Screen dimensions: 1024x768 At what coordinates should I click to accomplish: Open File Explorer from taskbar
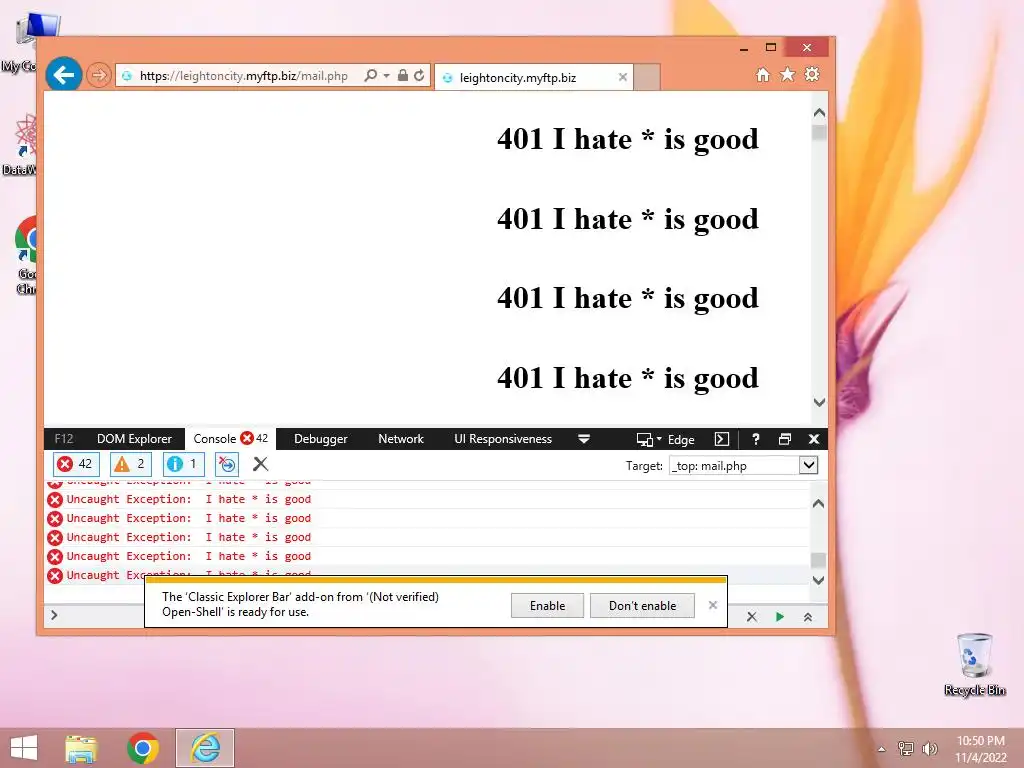tap(82, 748)
